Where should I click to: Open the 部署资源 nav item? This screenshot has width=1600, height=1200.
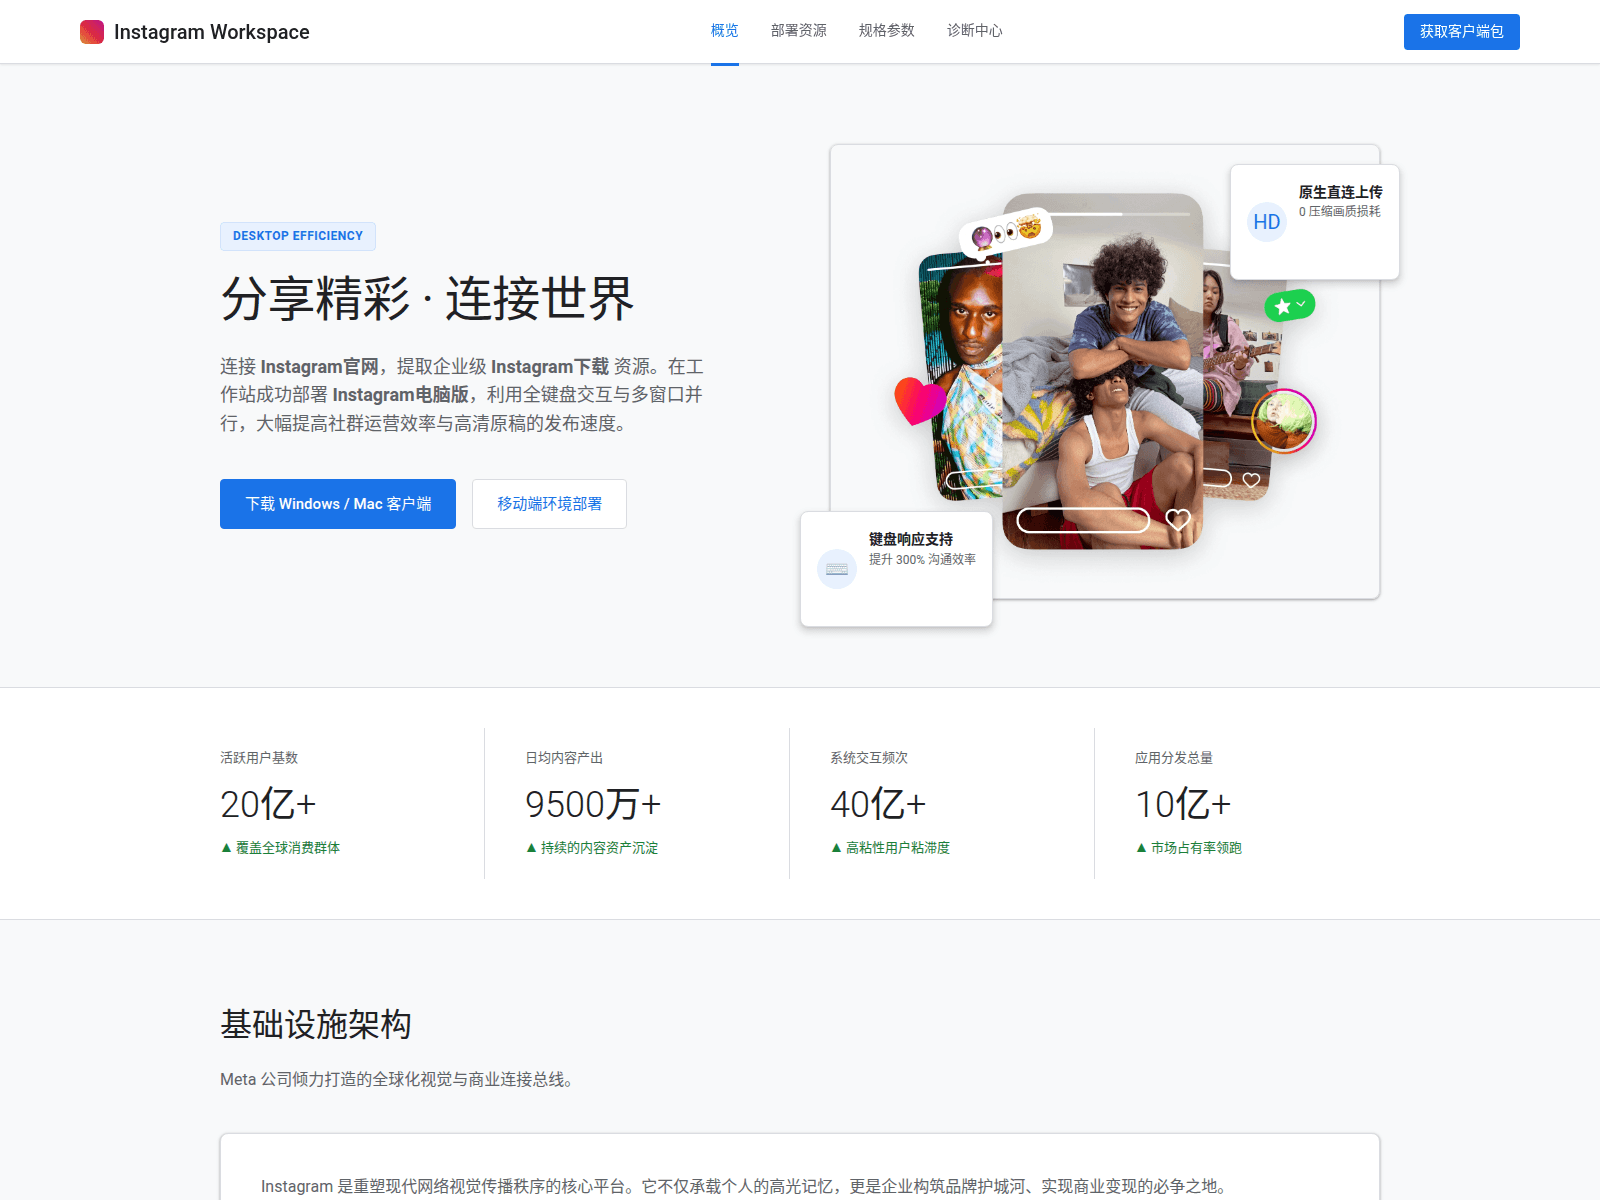point(799,31)
